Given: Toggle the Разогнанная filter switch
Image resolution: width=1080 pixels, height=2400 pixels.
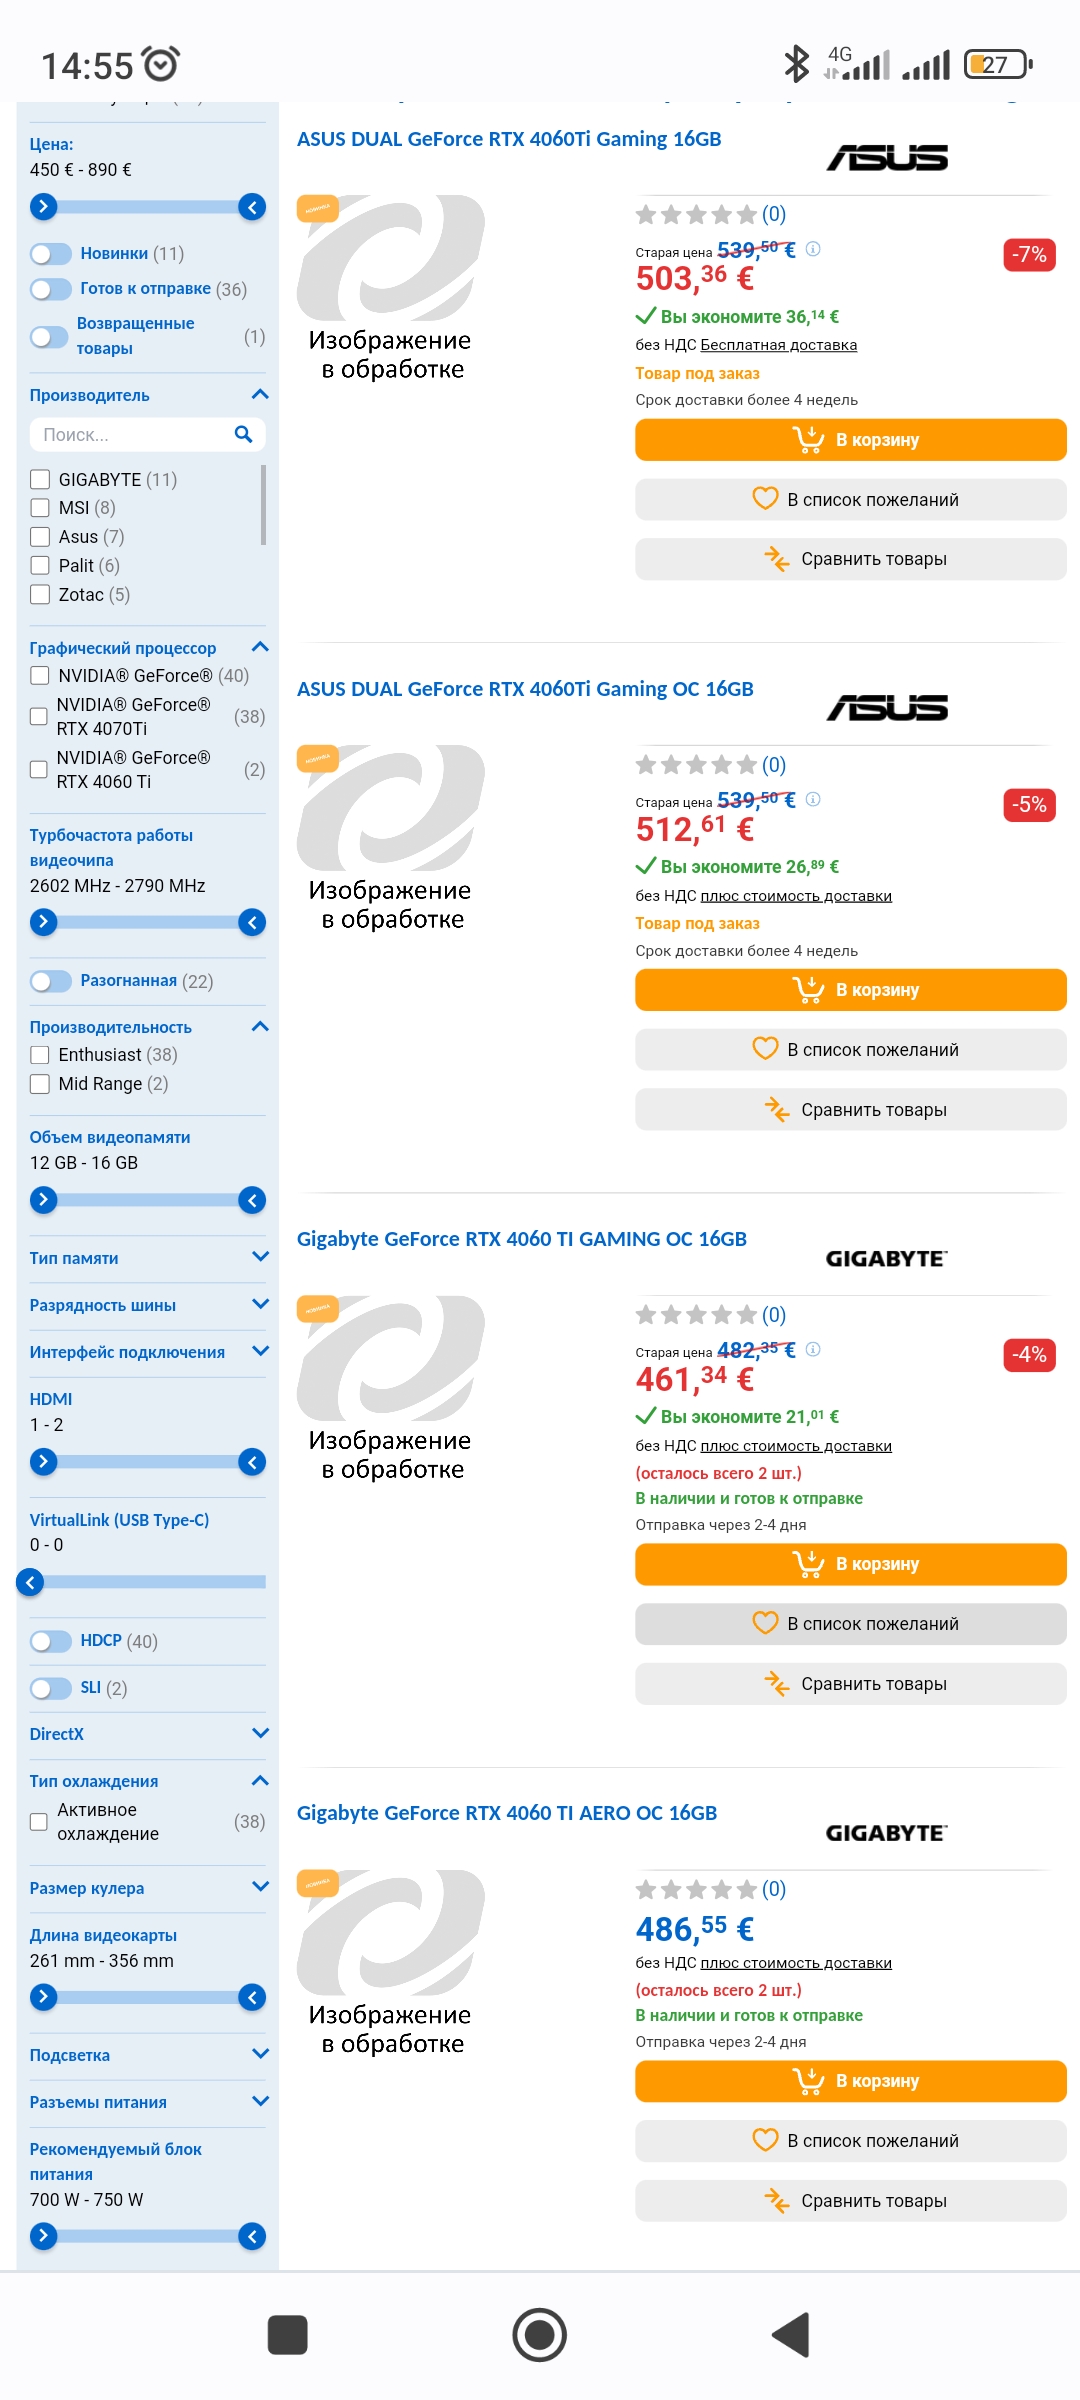Looking at the screenshot, I should click(51, 981).
